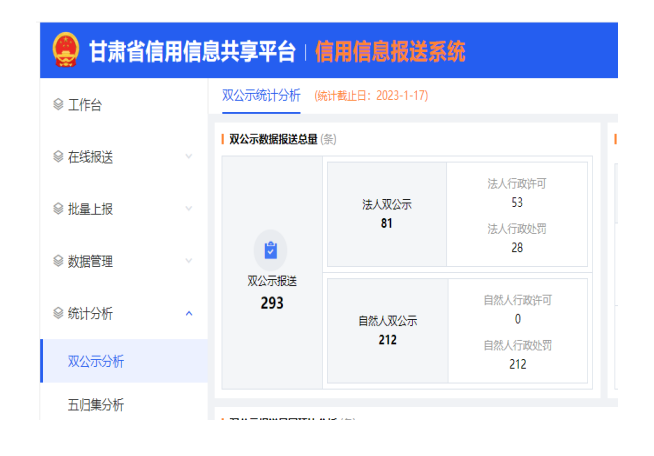Click the 统计分析 sidebar icon
654x456 pixels.
point(57,313)
